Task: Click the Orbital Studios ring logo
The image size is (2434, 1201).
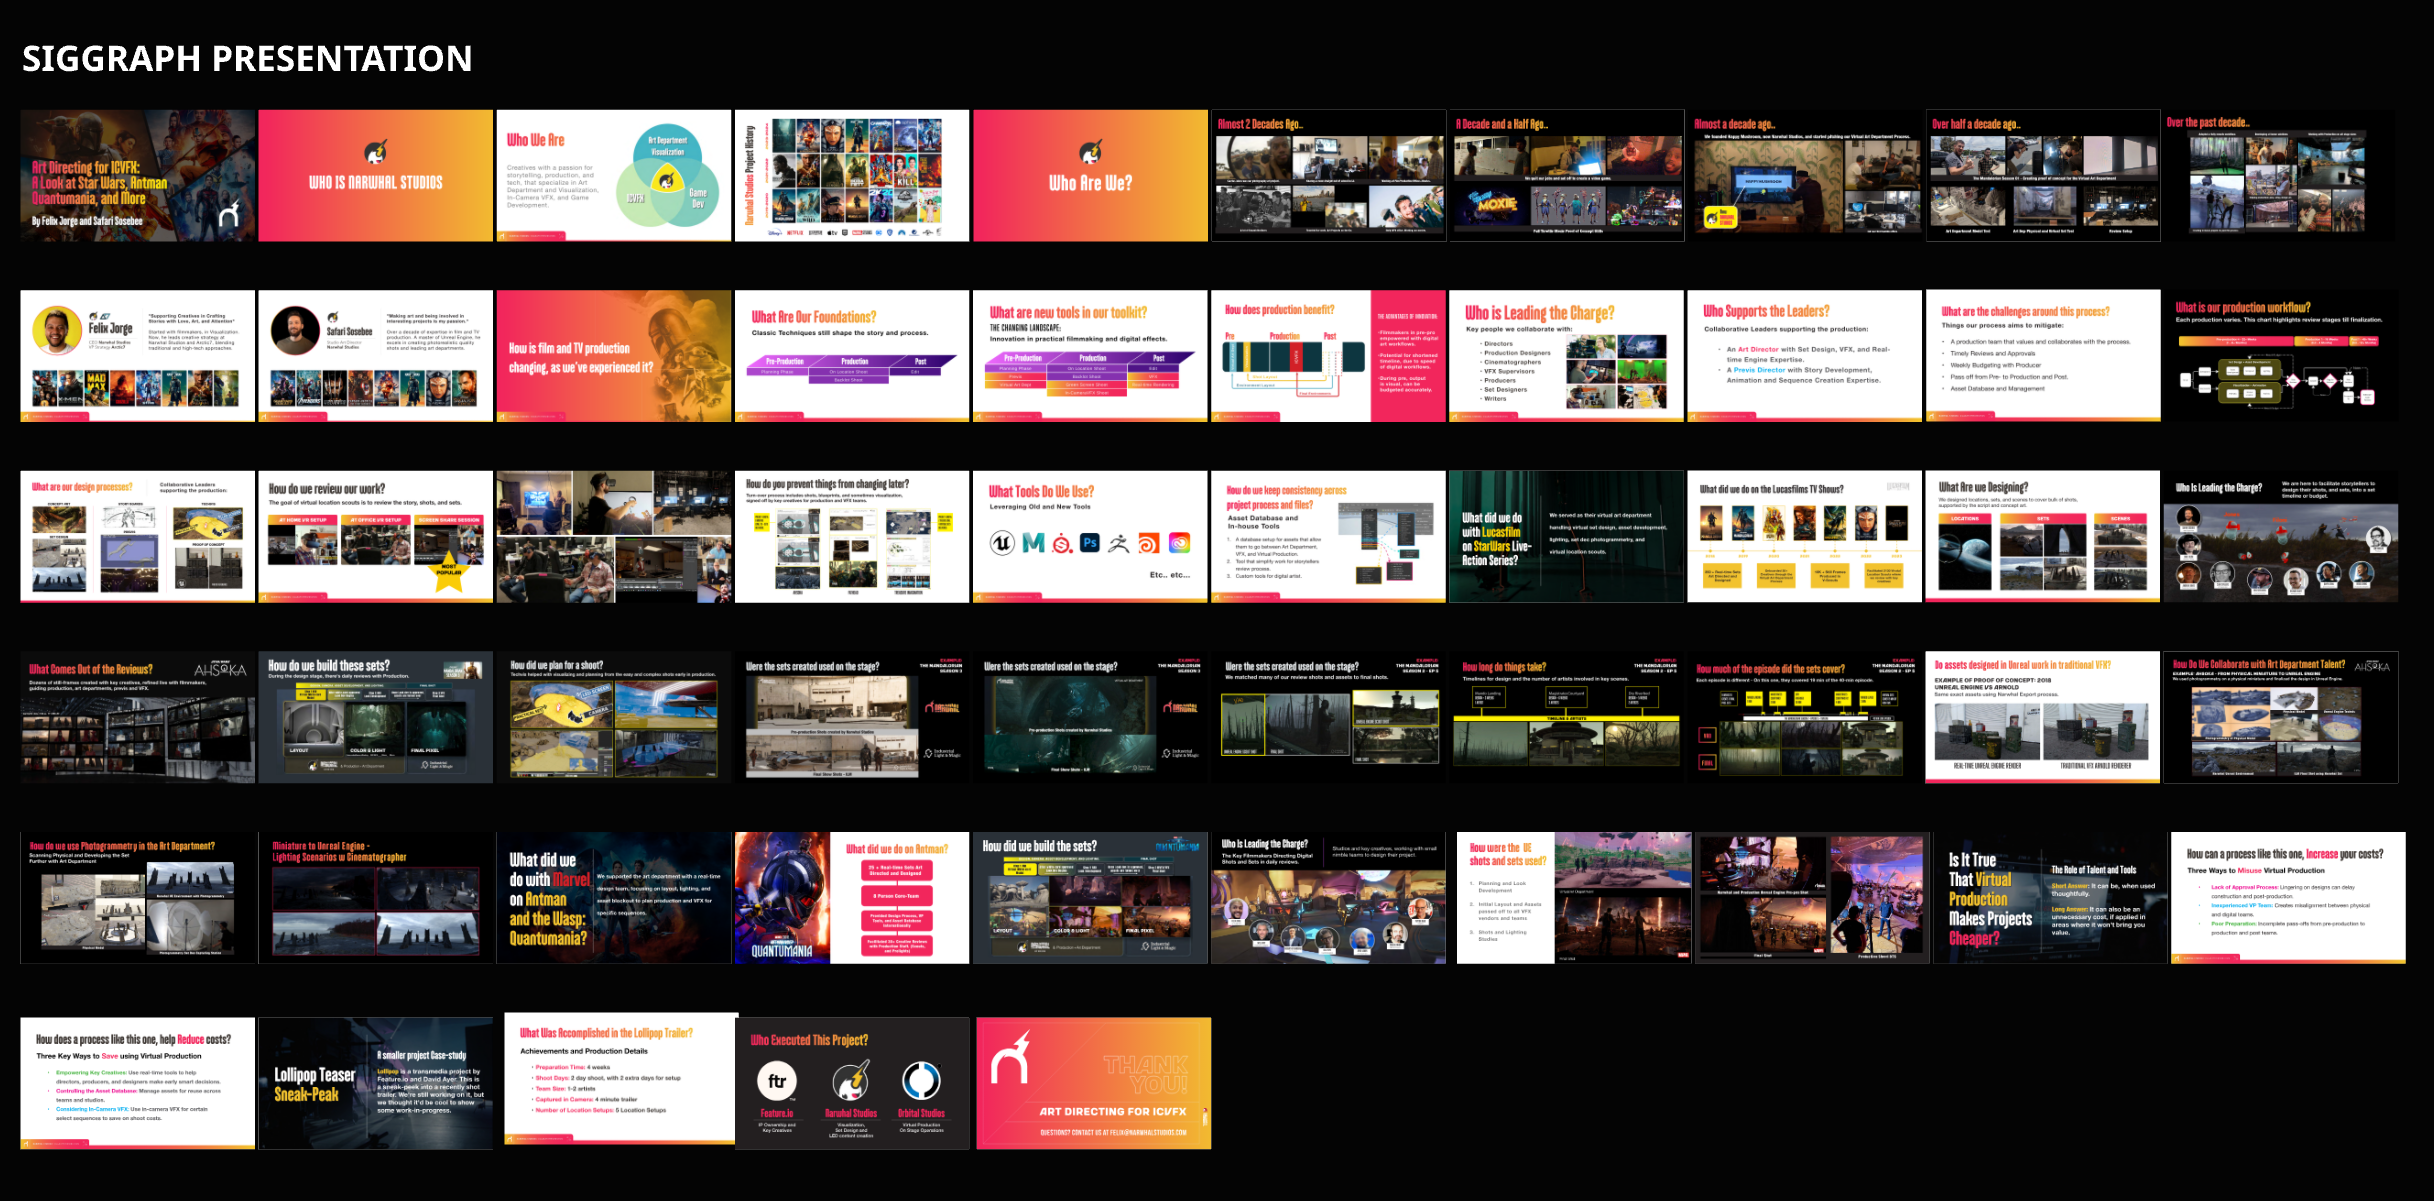Action: pos(921,1081)
